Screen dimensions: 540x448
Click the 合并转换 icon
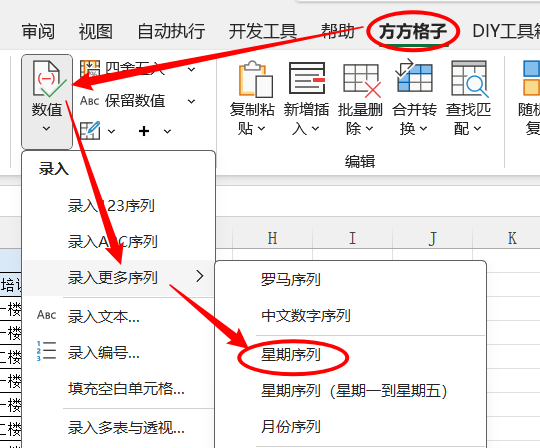(414, 75)
